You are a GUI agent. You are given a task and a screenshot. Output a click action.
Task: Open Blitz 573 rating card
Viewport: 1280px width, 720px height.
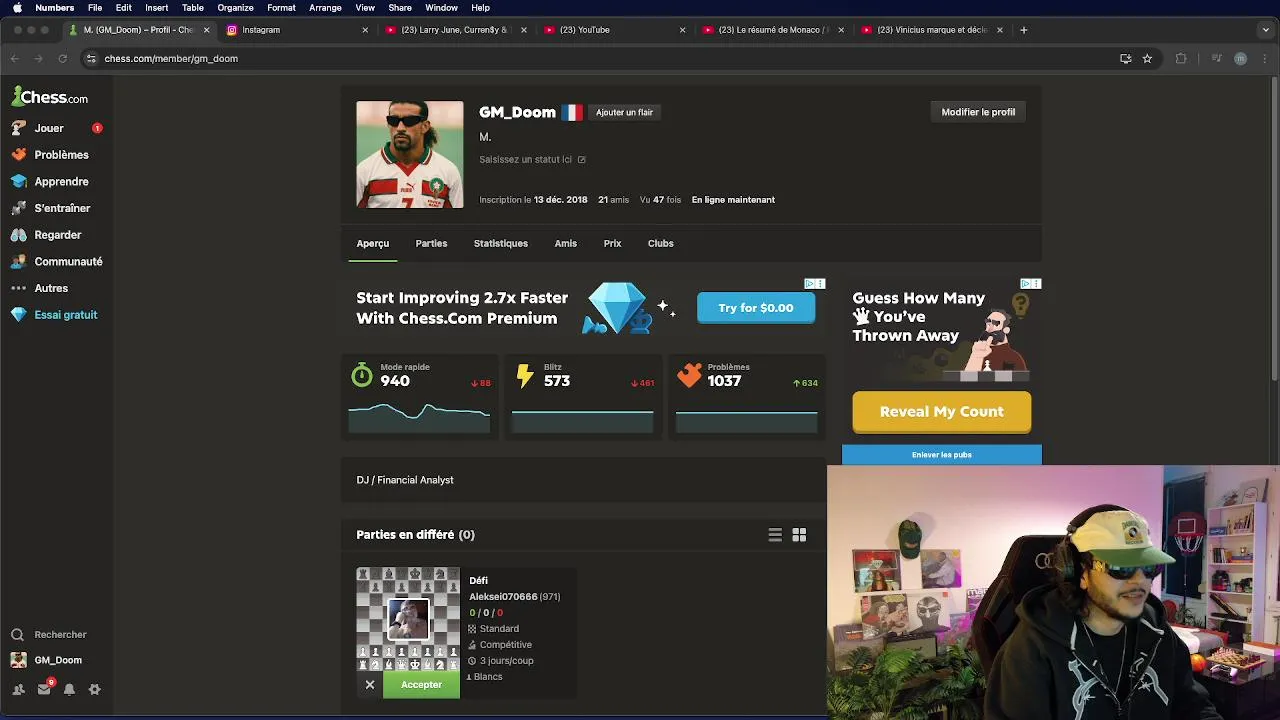coord(582,396)
